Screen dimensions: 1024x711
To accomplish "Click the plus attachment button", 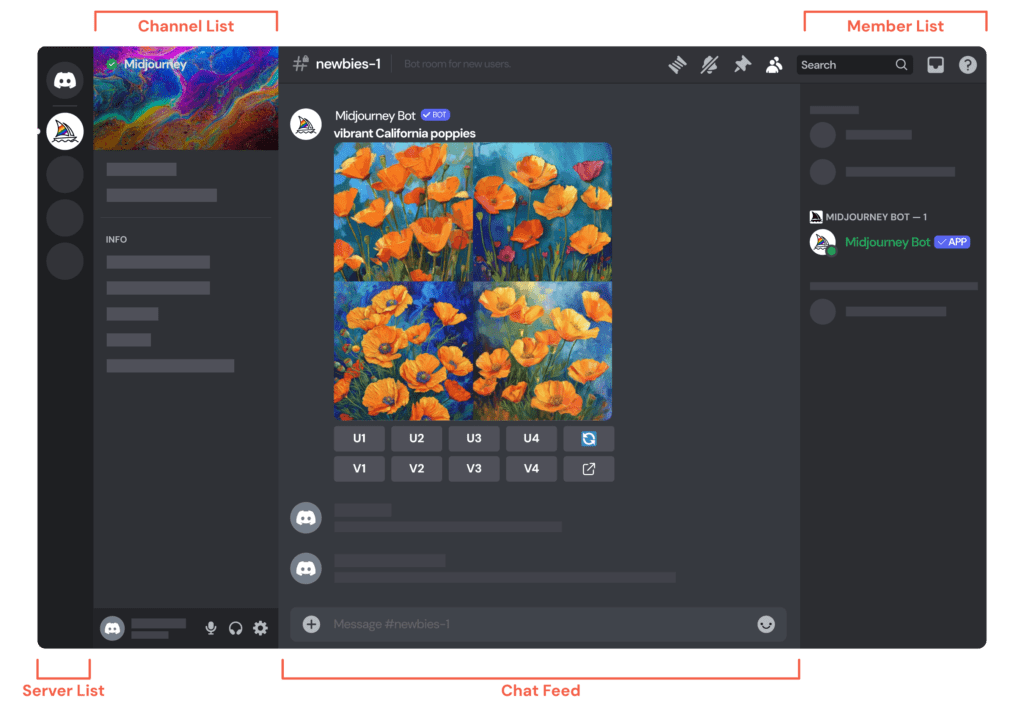I will (311, 624).
